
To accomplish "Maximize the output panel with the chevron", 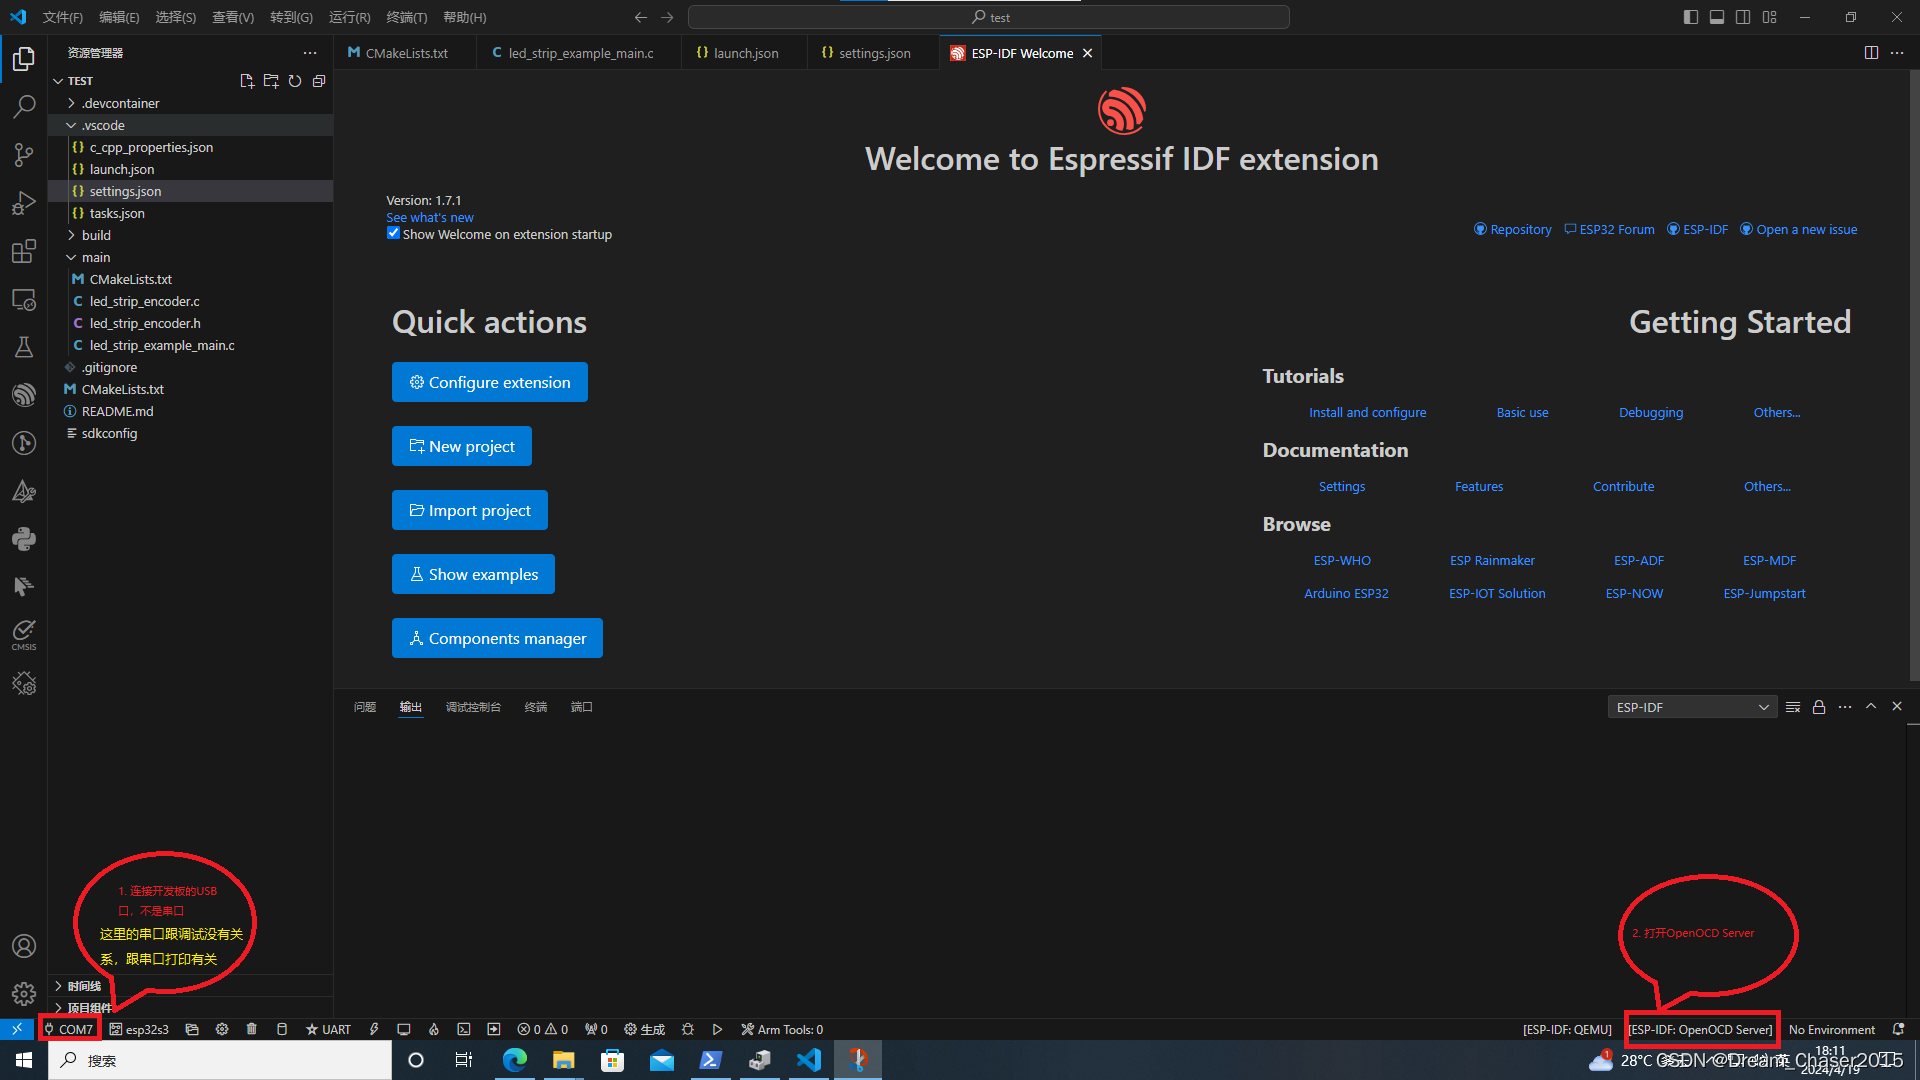I will click(x=1871, y=706).
